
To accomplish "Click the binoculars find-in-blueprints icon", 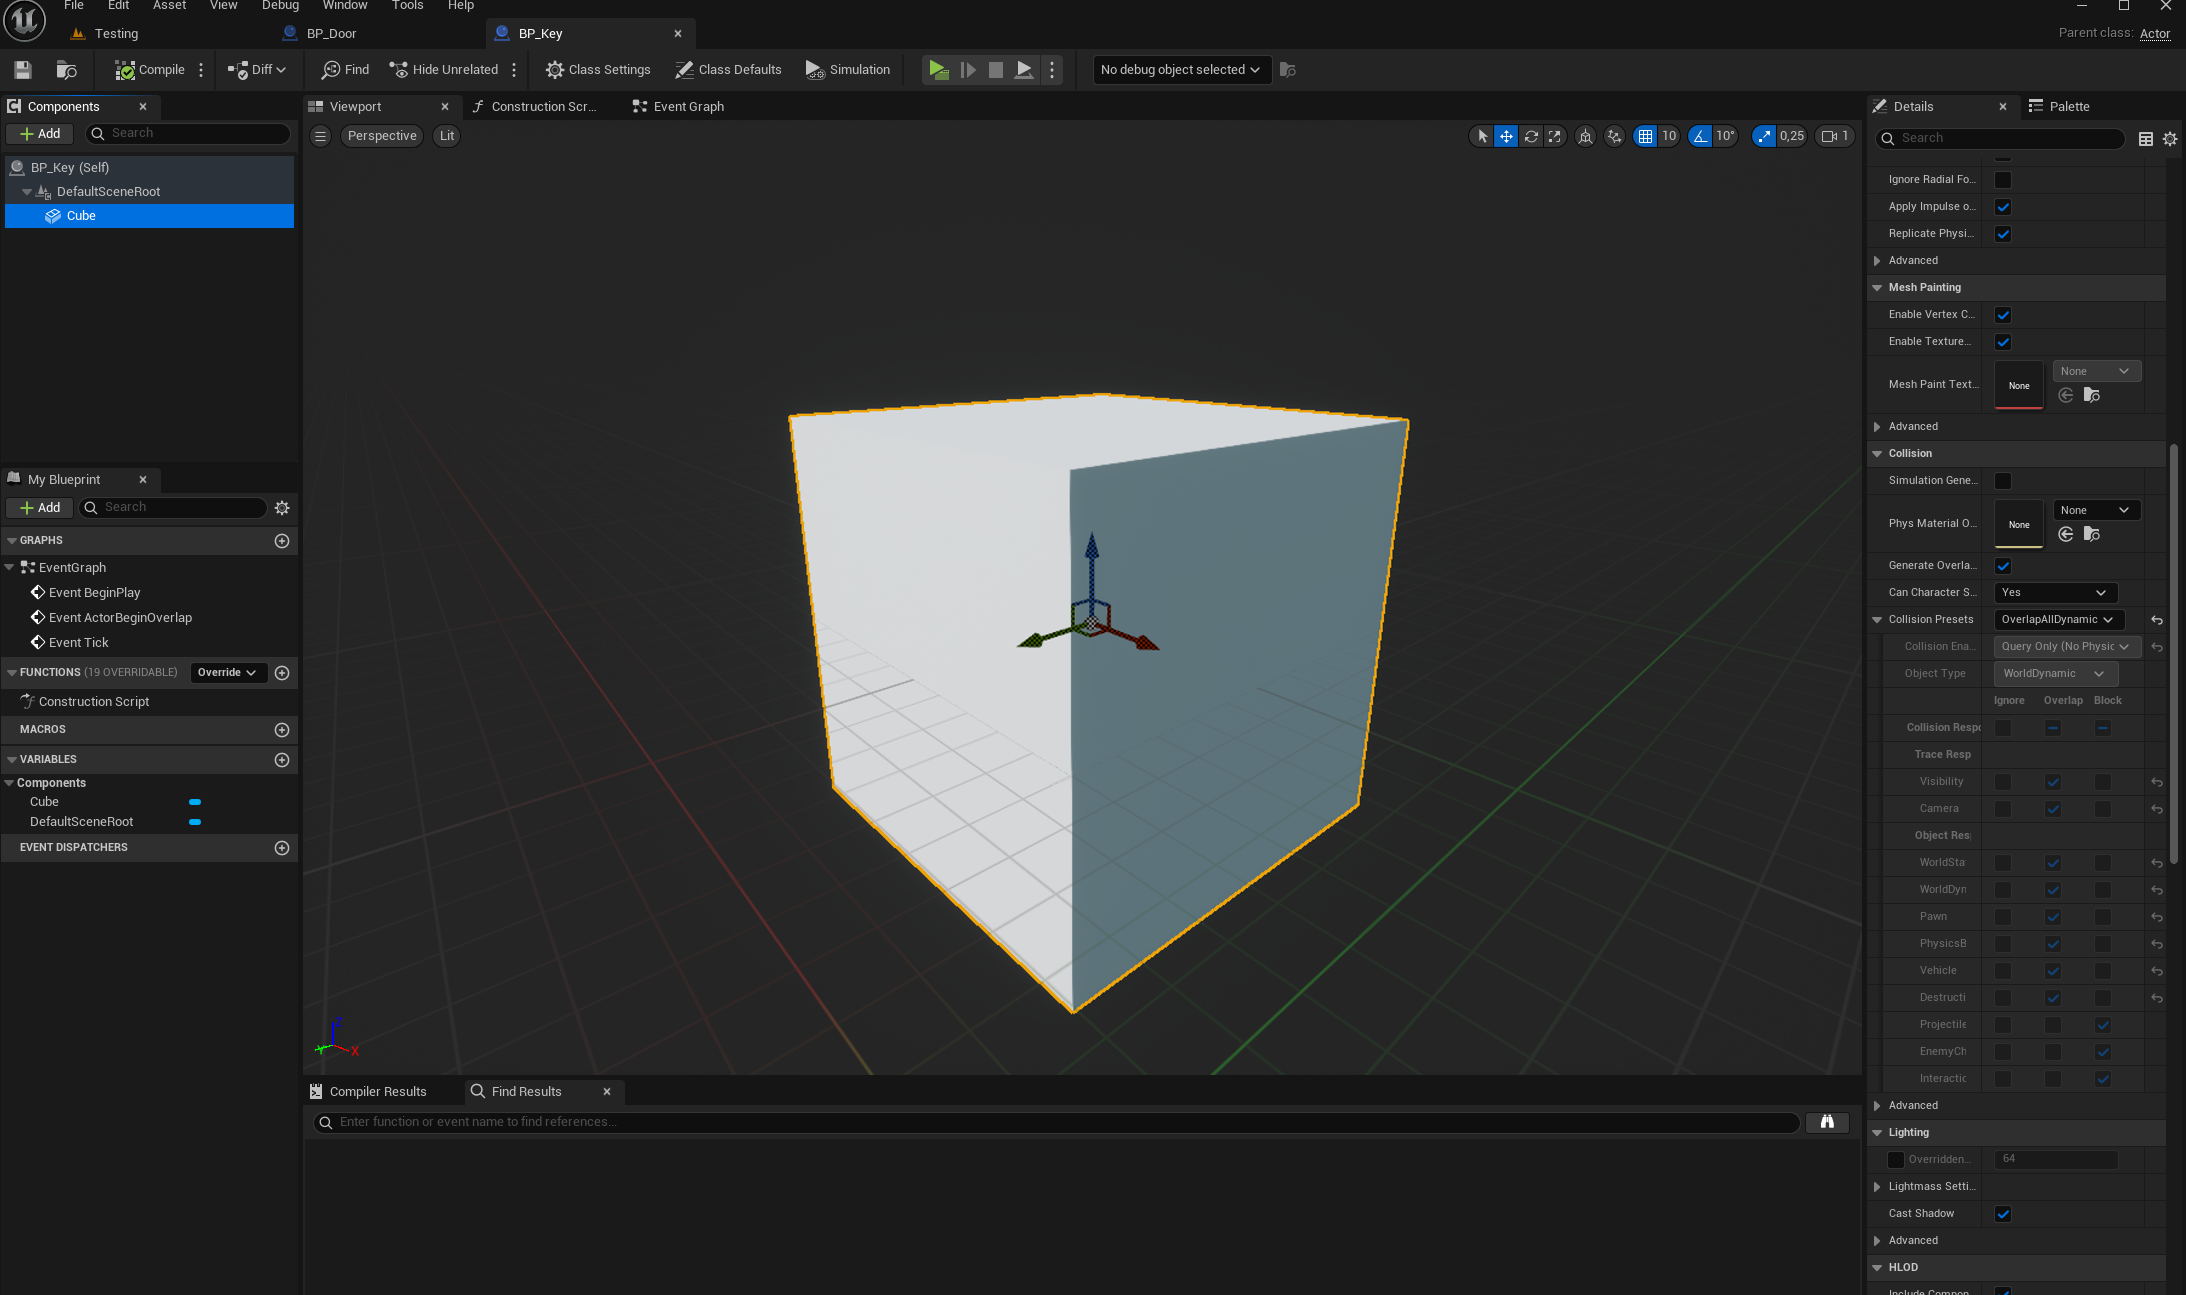I will click(x=1826, y=1122).
